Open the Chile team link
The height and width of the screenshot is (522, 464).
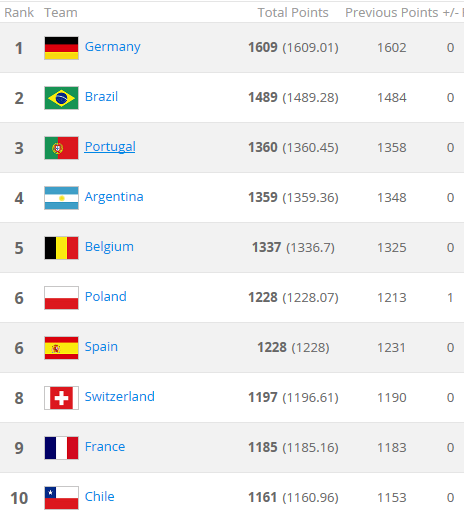(100, 497)
